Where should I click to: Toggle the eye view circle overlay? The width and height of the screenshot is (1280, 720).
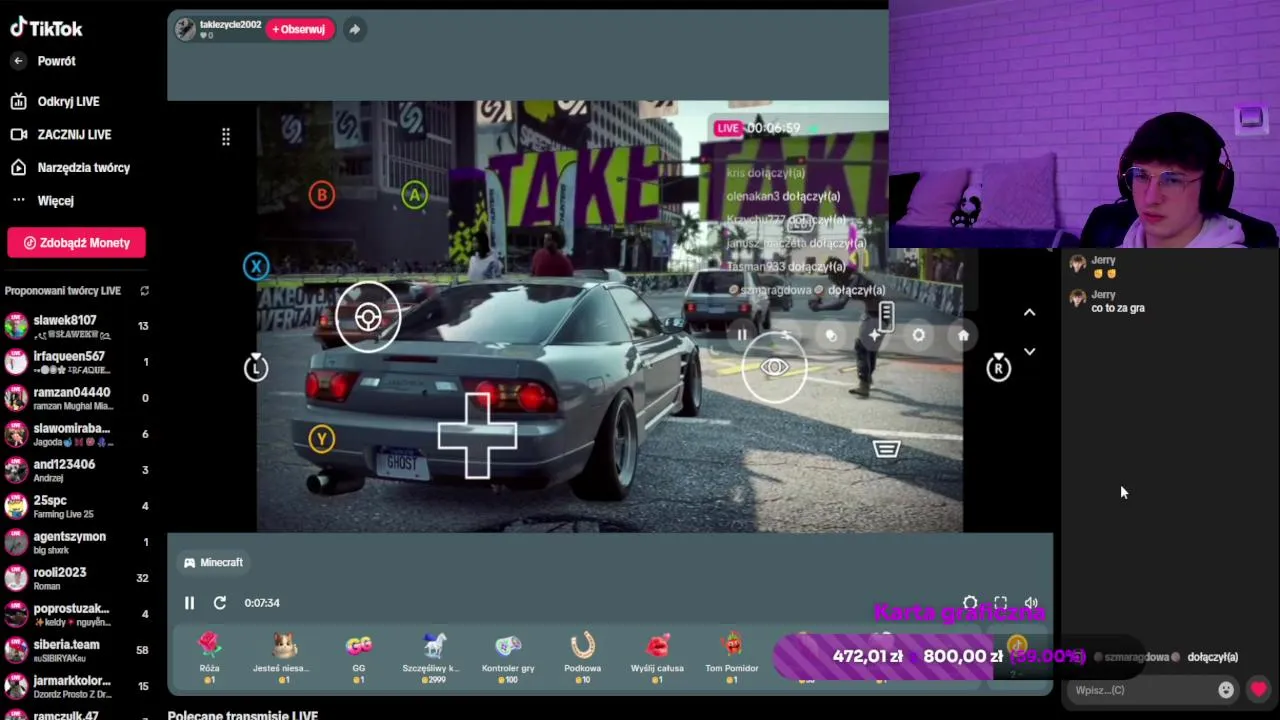774,368
